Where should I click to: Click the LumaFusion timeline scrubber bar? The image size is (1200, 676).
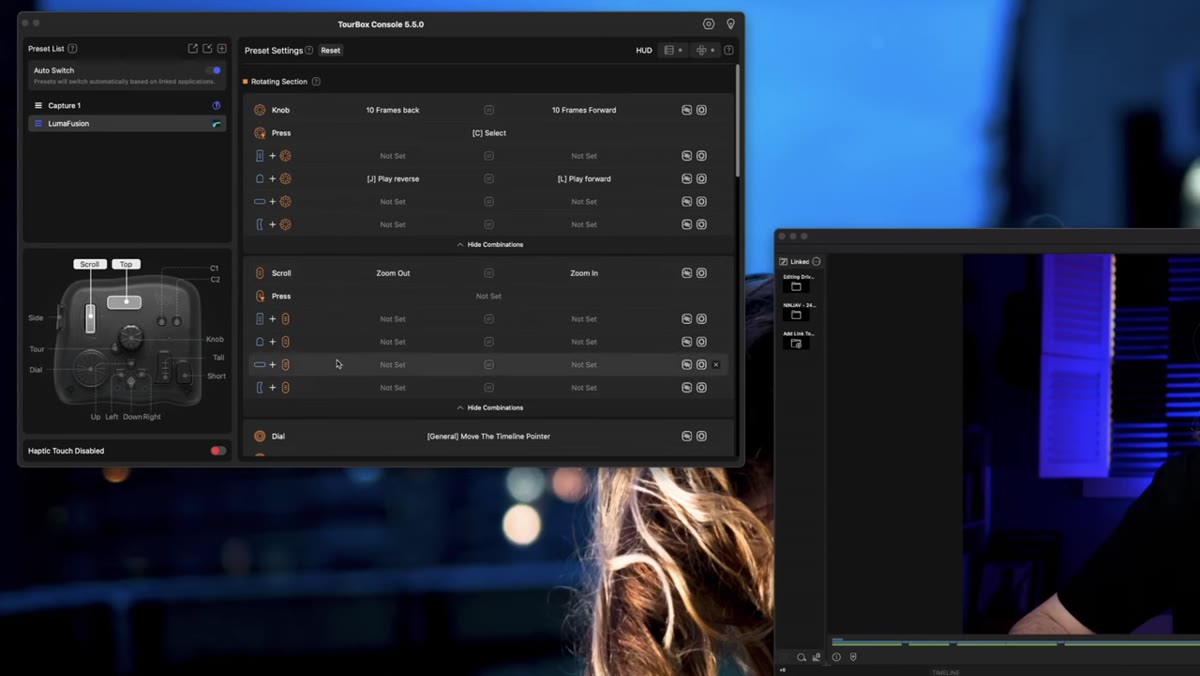point(1015,642)
